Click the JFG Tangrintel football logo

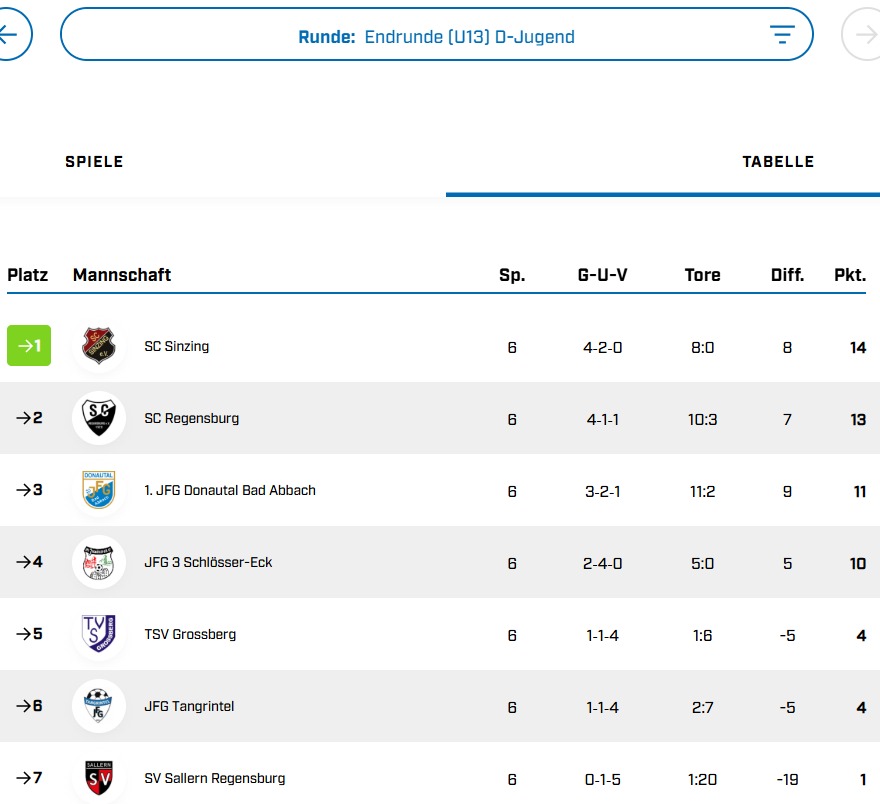pos(98,706)
